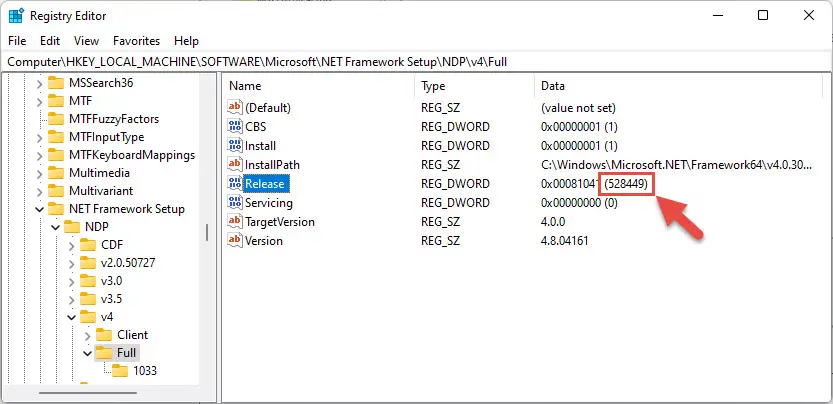Expand the MTFInputType key
This screenshot has width=833, height=404.
pyautogui.click(x=39, y=137)
